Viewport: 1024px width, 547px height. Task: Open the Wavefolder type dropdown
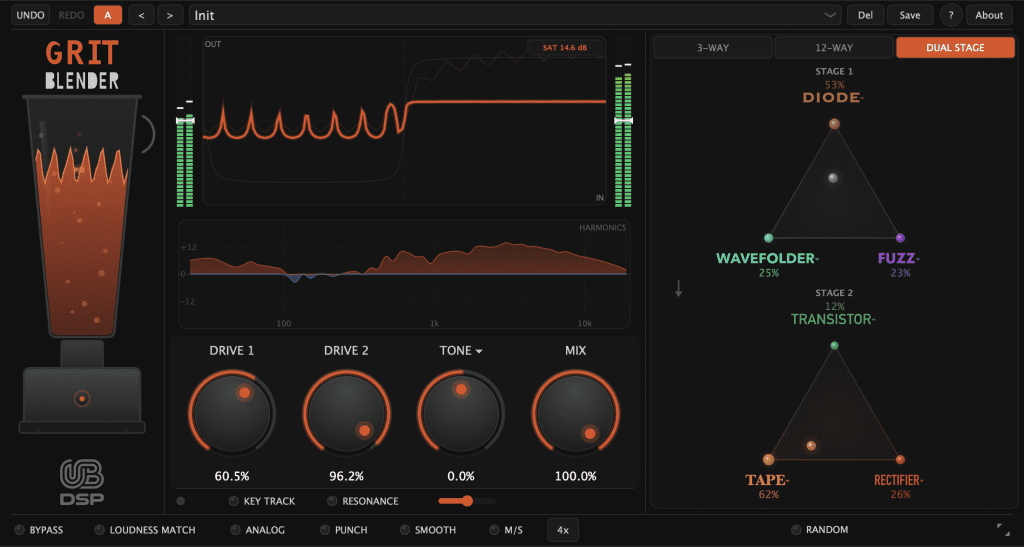click(x=767, y=258)
